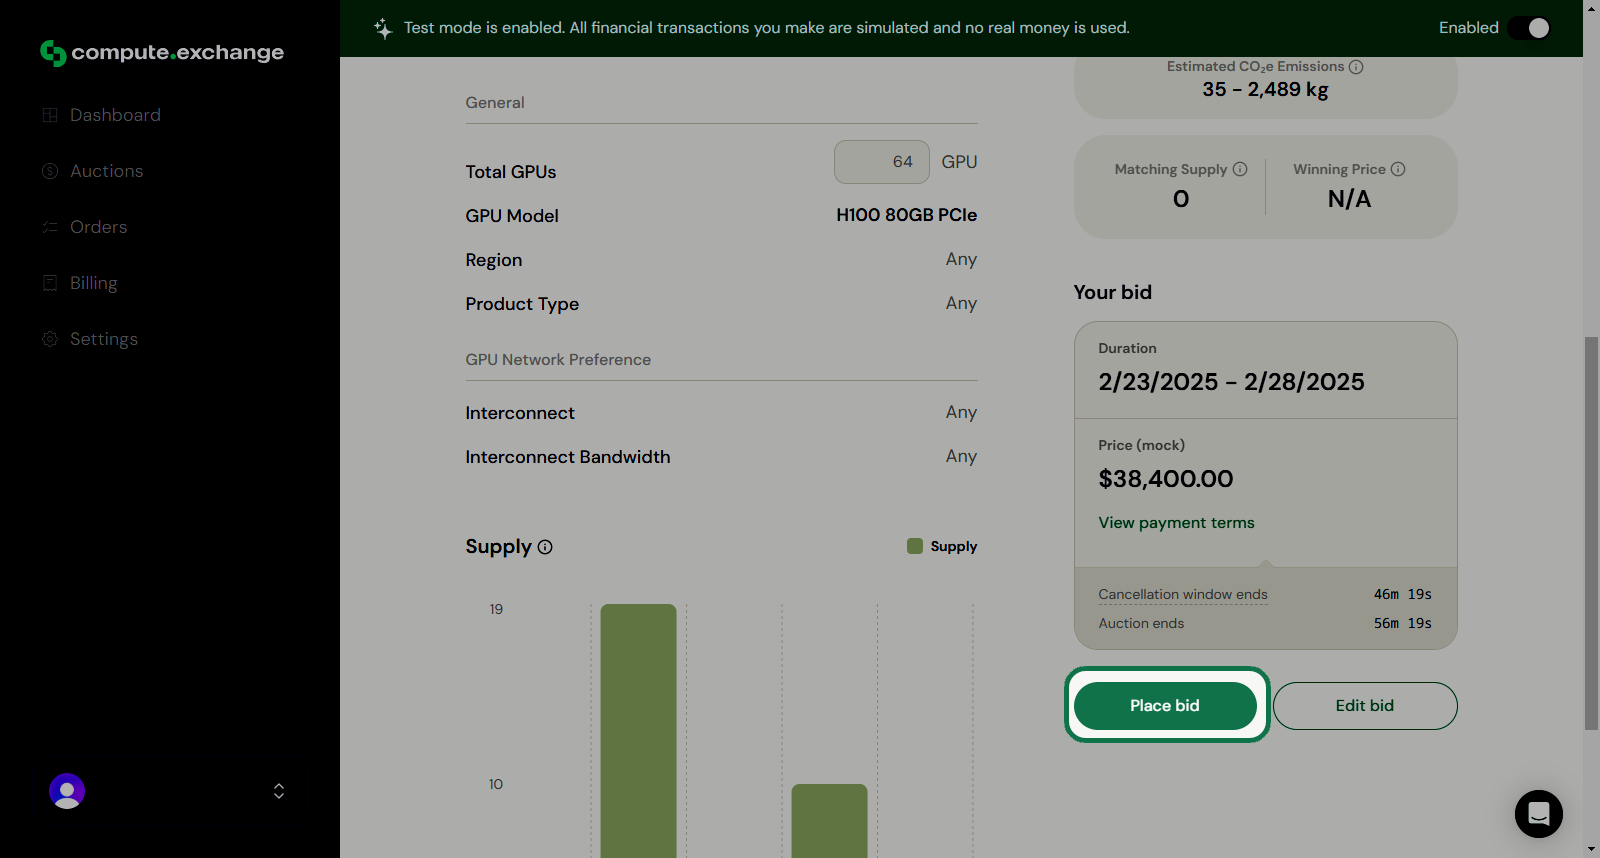1600x858 pixels.
Task: Click the Place bid button
Action: 1165,705
